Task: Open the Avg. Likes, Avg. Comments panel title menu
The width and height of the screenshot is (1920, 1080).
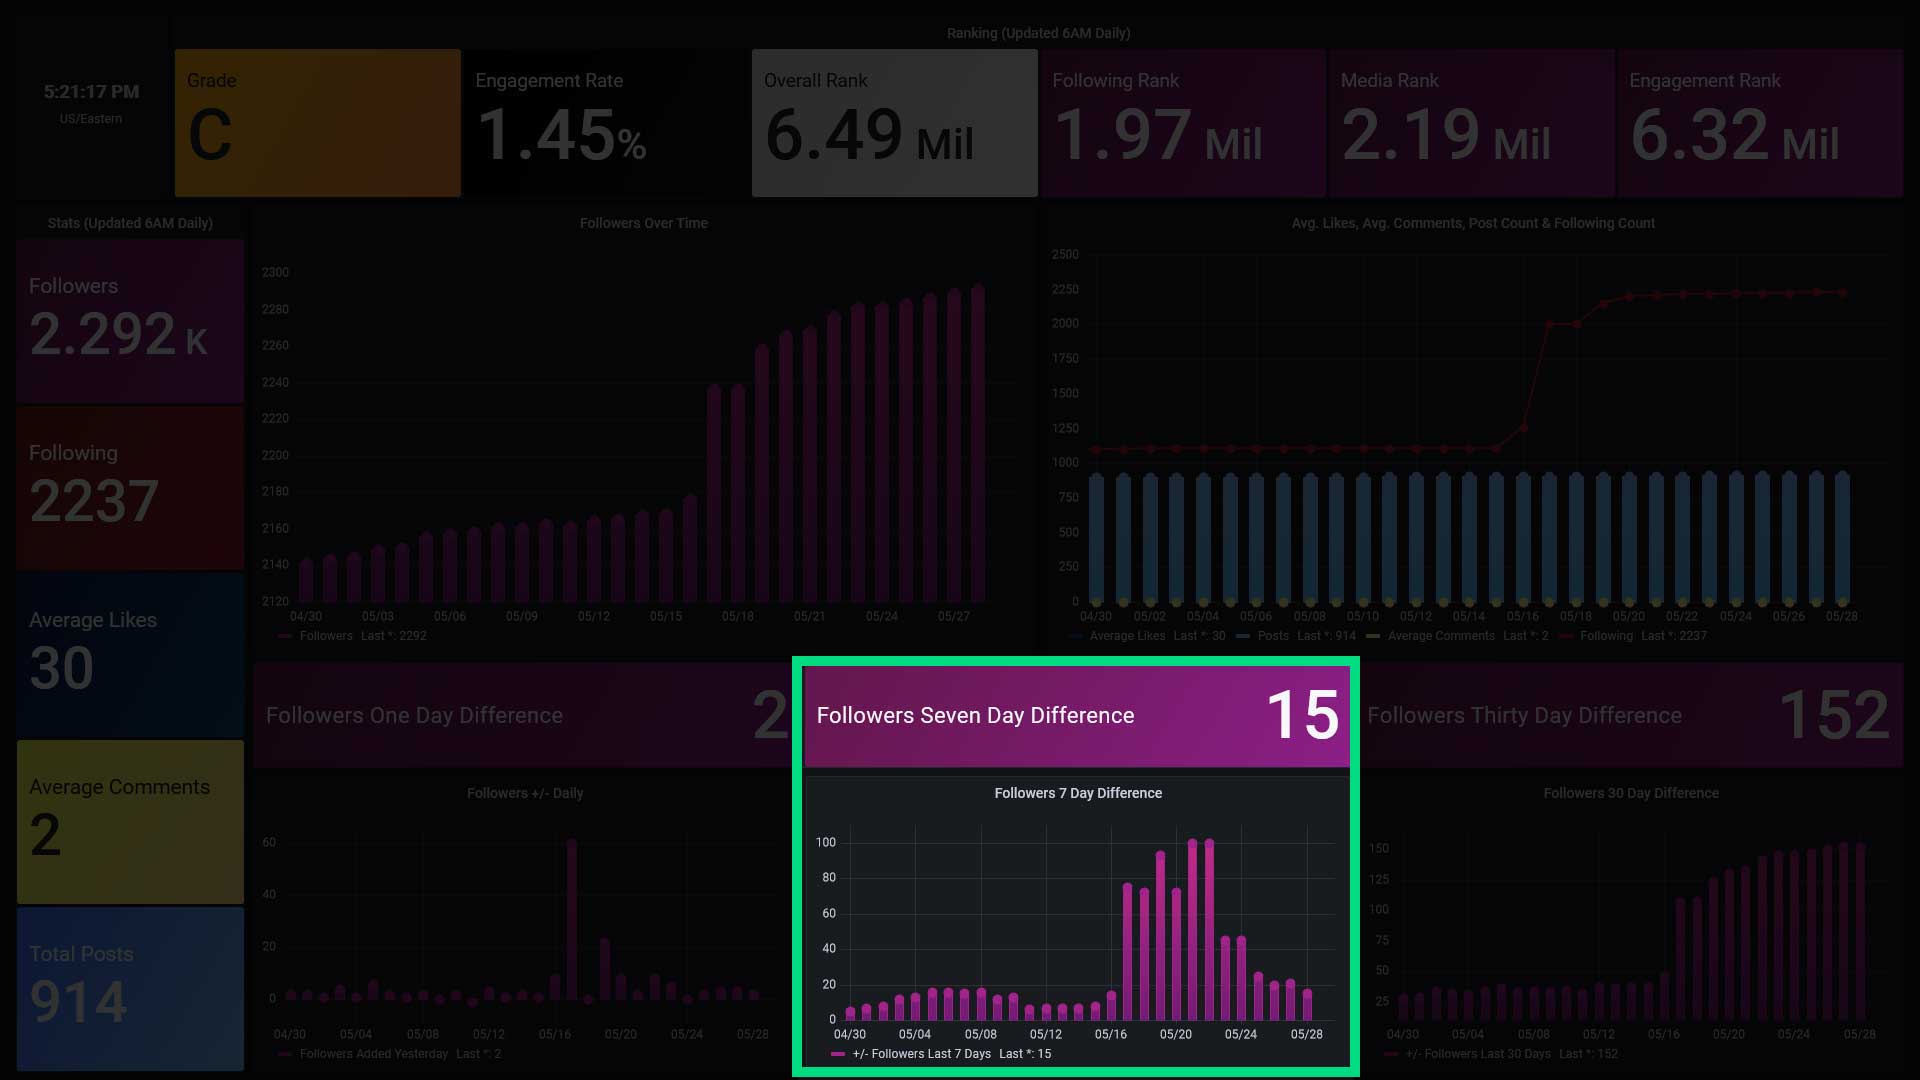Action: [1472, 223]
